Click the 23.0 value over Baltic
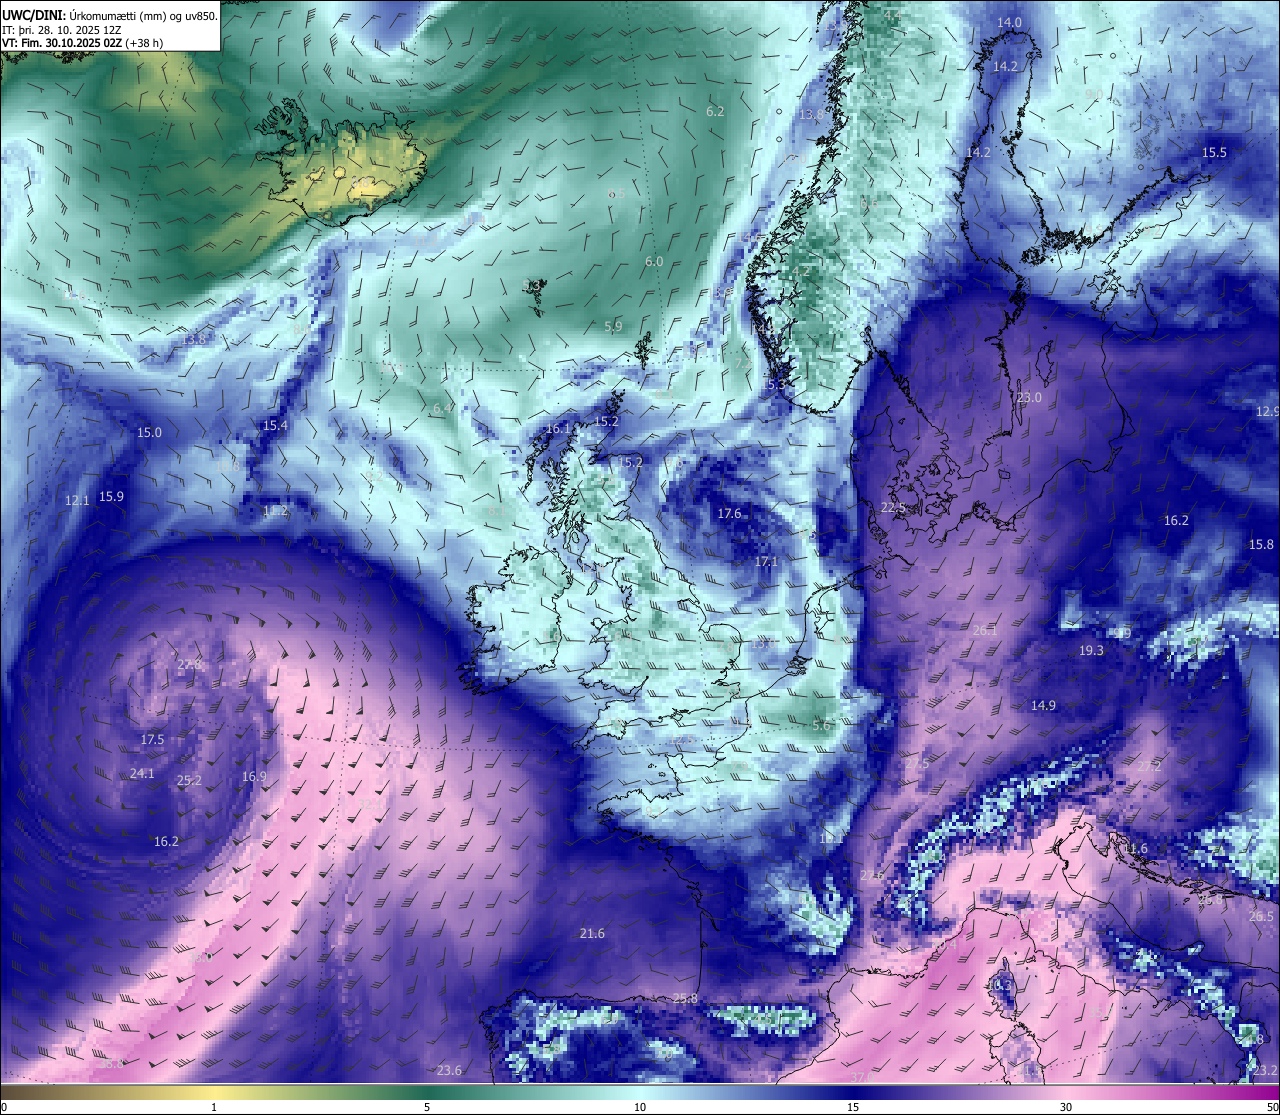 click(x=1029, y=397)
